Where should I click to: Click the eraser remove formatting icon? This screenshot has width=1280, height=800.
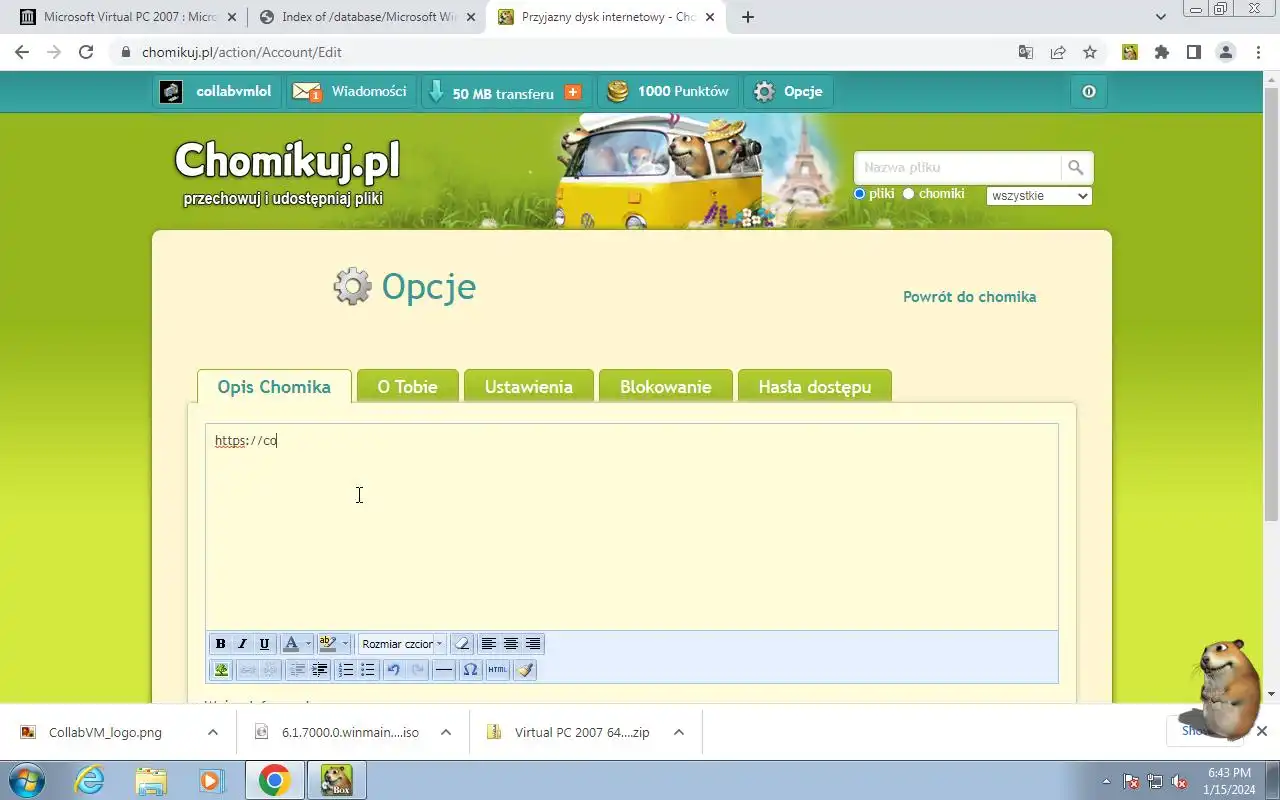click(462, 644)
